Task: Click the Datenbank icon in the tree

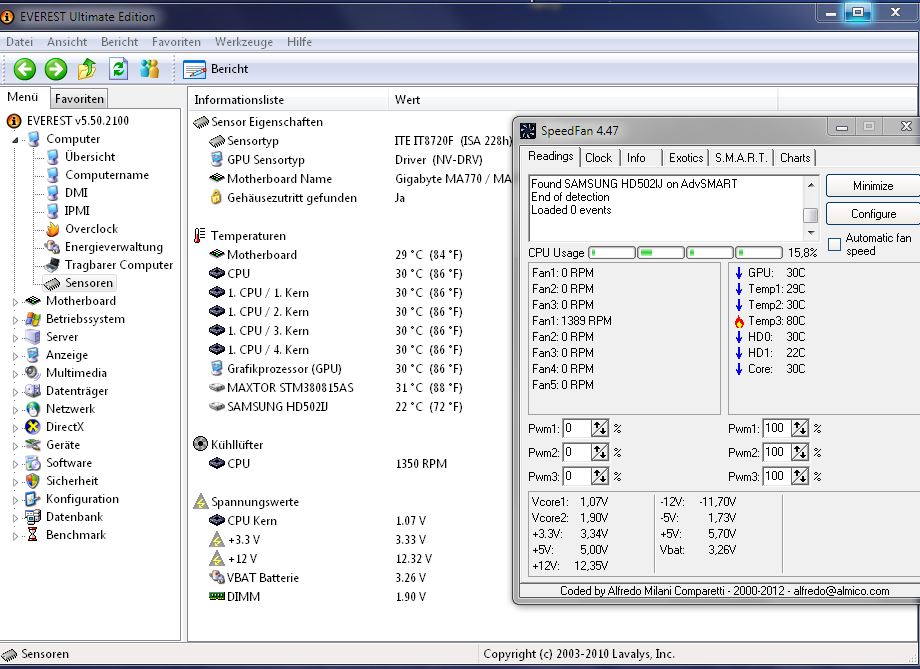Action: coord(33,517)
